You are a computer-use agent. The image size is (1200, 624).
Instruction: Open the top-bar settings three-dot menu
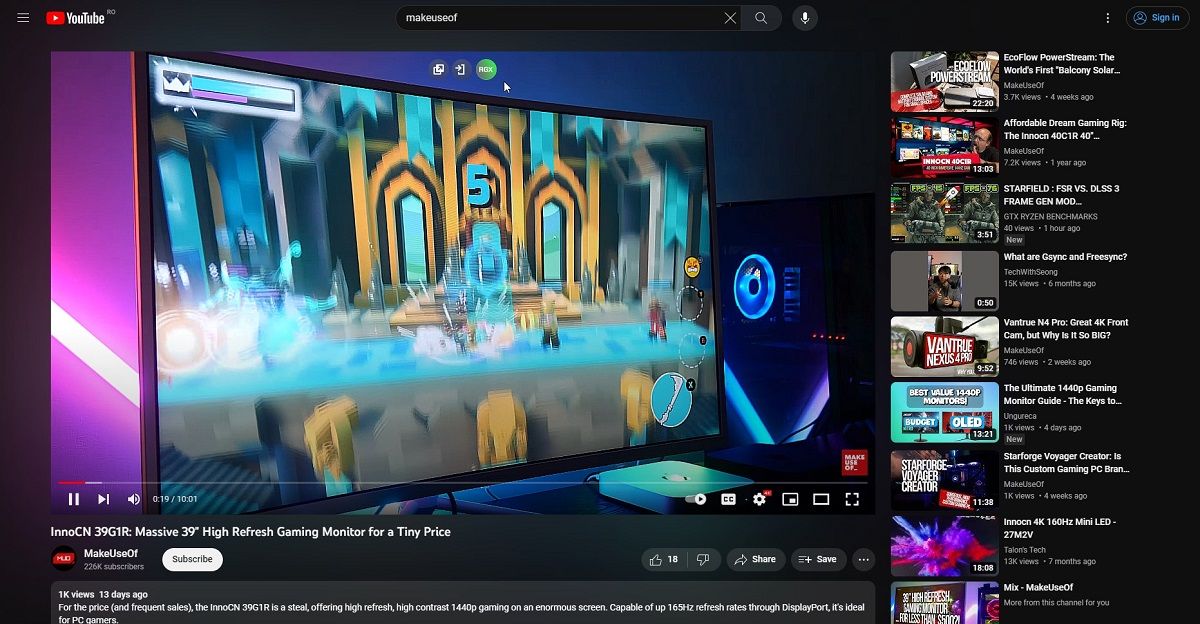tap(1107, 18)
